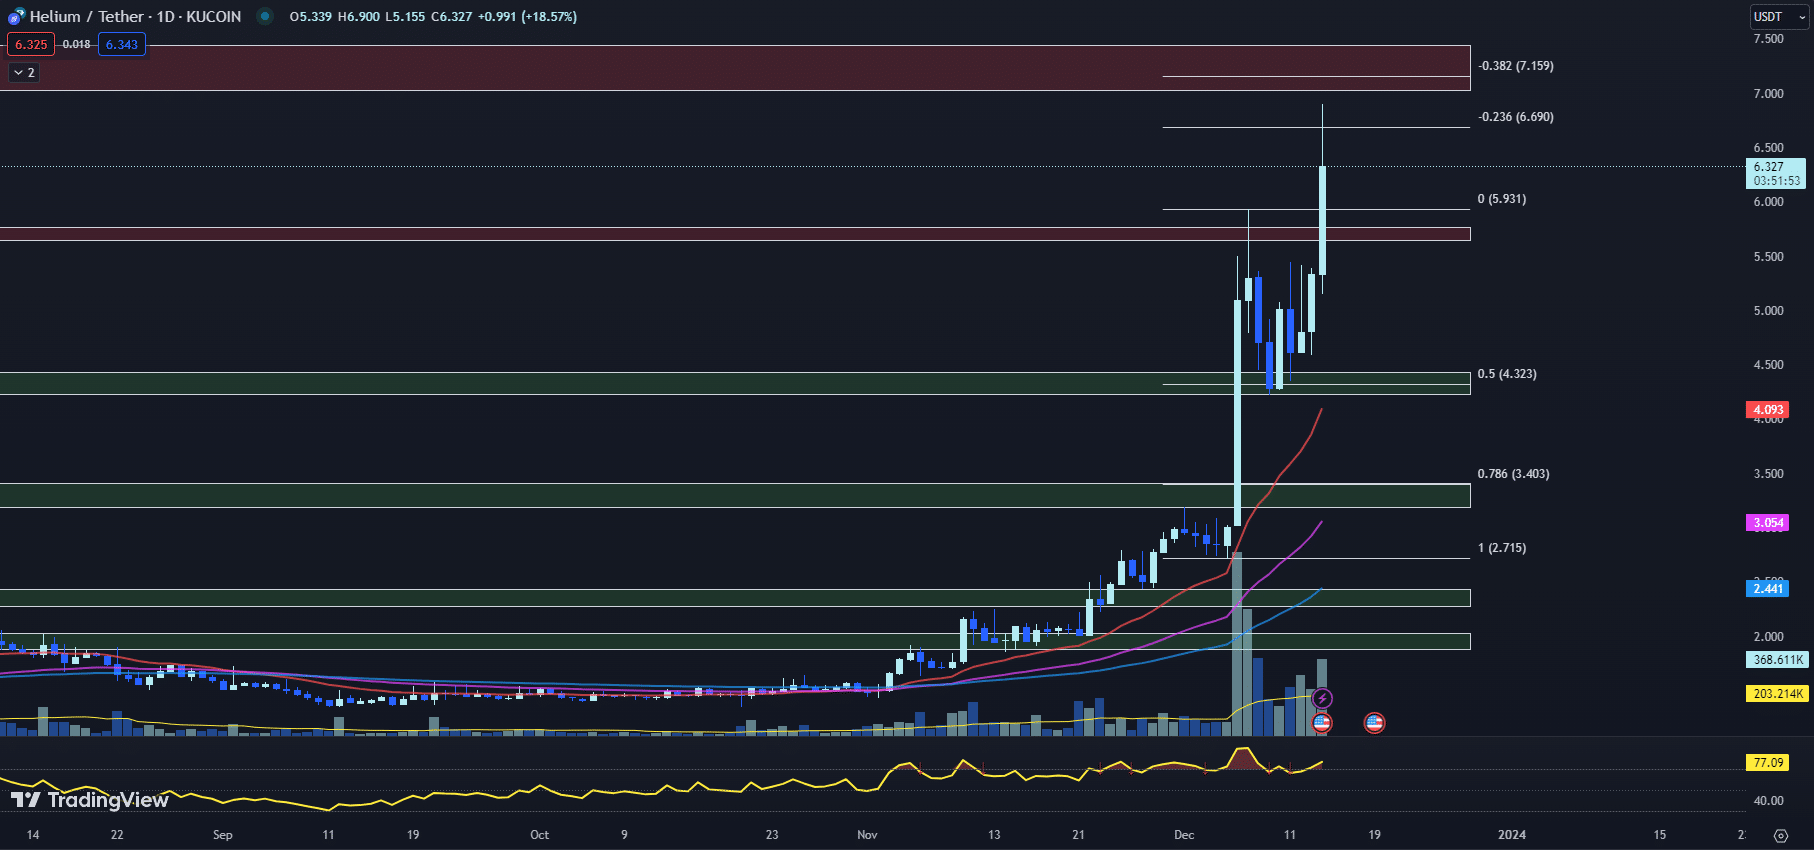Click the Helium / Tether symbol title

(x=135, y=17)
